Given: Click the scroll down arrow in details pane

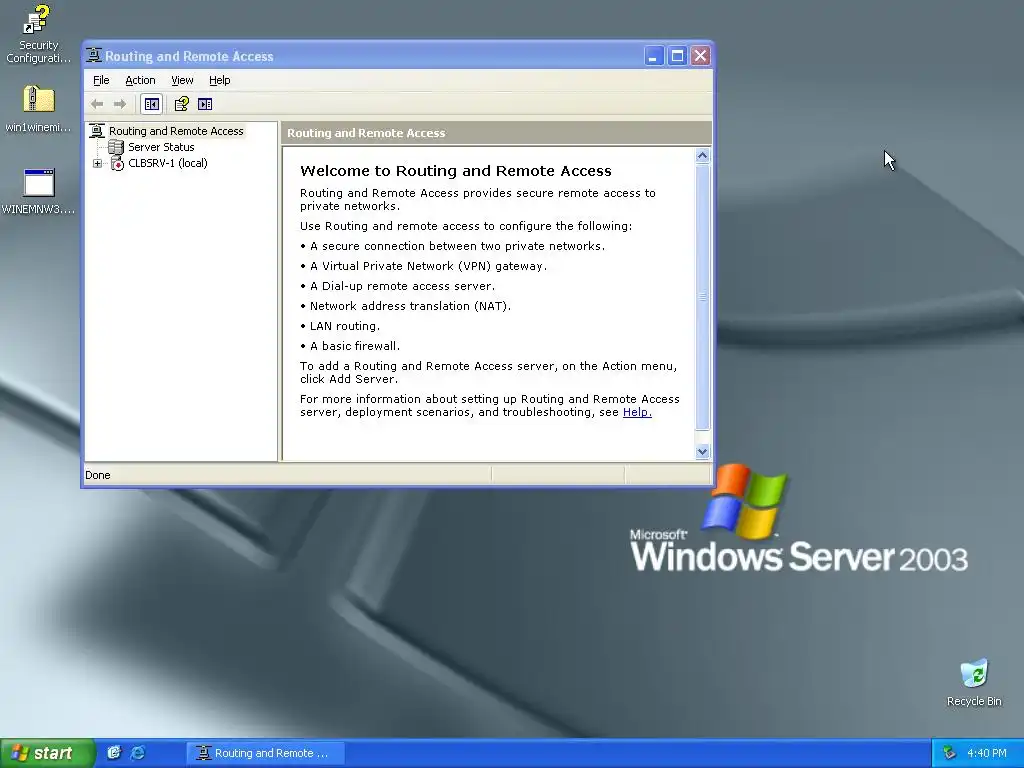Looking at the screenshot, I should tap(703, 451).
